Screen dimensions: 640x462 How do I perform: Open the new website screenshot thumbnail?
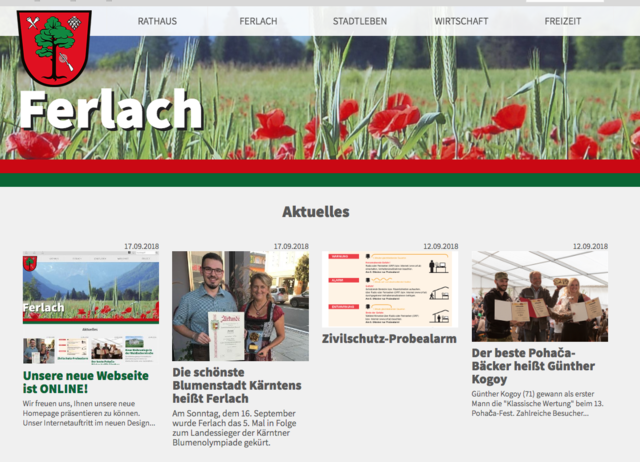91,307
